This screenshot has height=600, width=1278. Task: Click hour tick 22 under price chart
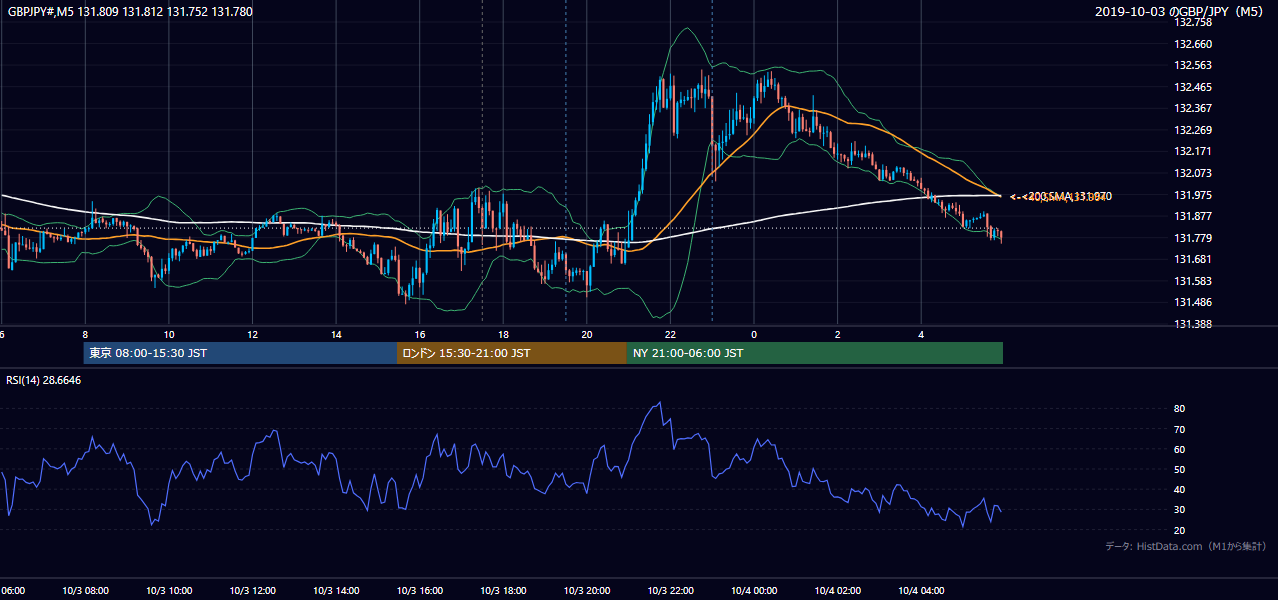point(670,335)
